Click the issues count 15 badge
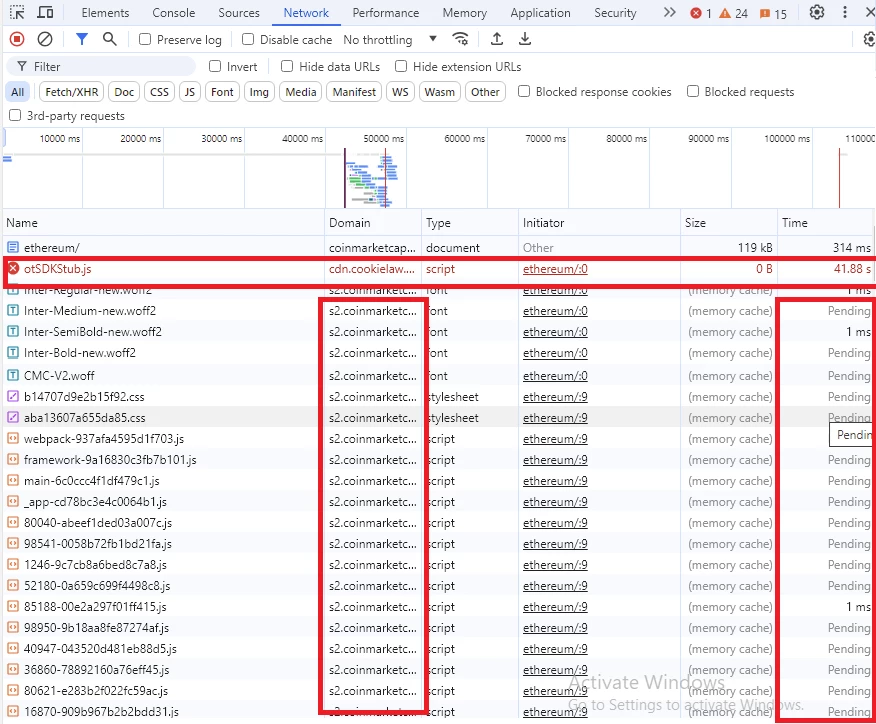The width and height of the screenshot is (876, 724). pos(773,13)
